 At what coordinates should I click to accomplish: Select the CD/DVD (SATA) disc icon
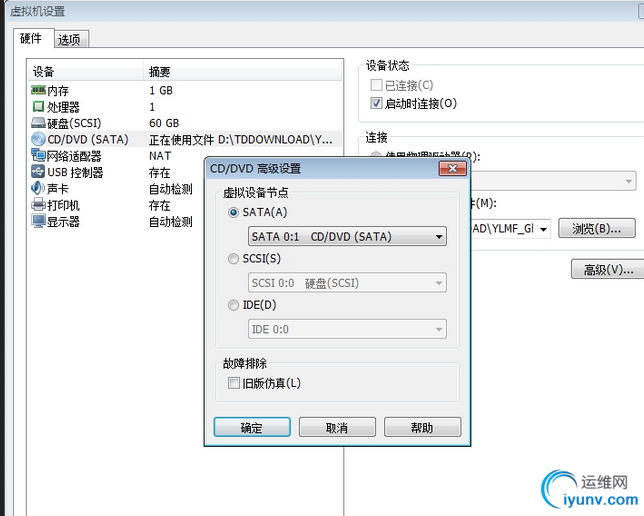pyautogui.click(x=38, y=139)
